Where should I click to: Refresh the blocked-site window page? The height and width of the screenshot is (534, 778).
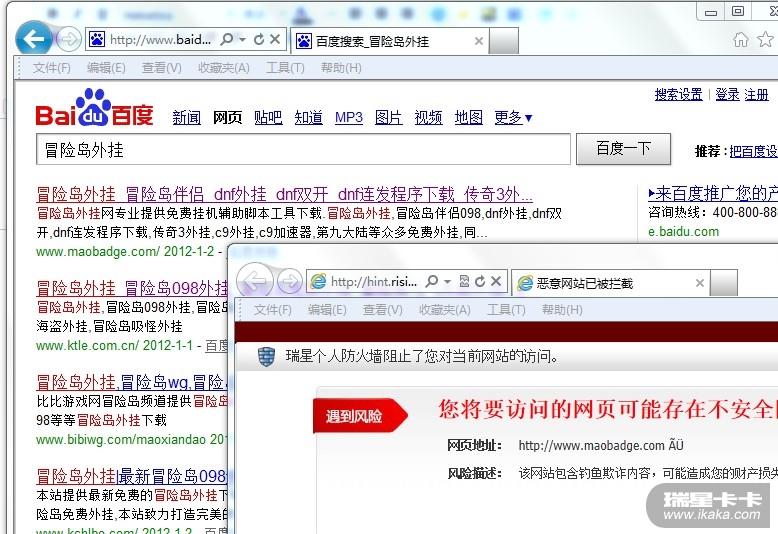tap(480, 281)
